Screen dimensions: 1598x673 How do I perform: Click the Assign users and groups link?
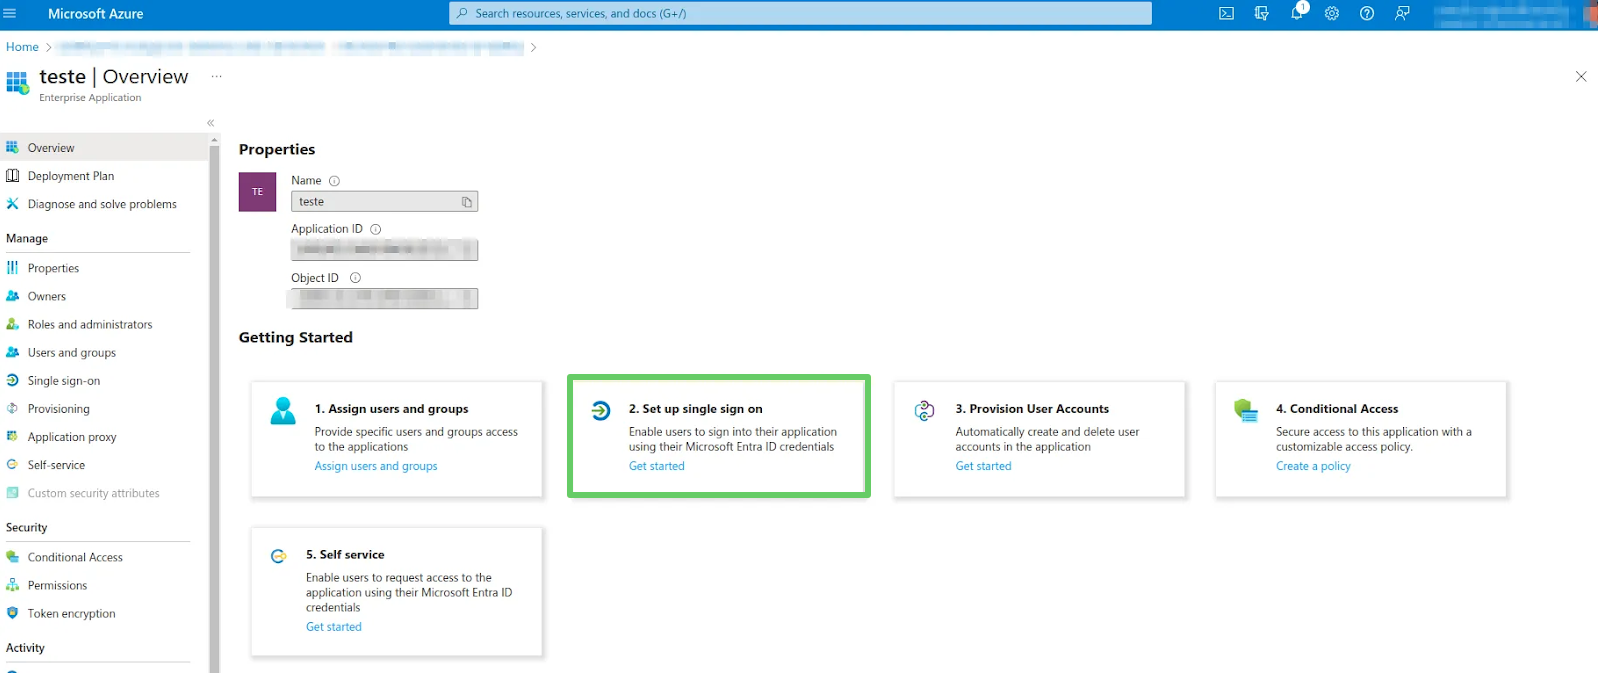[376, 466]
